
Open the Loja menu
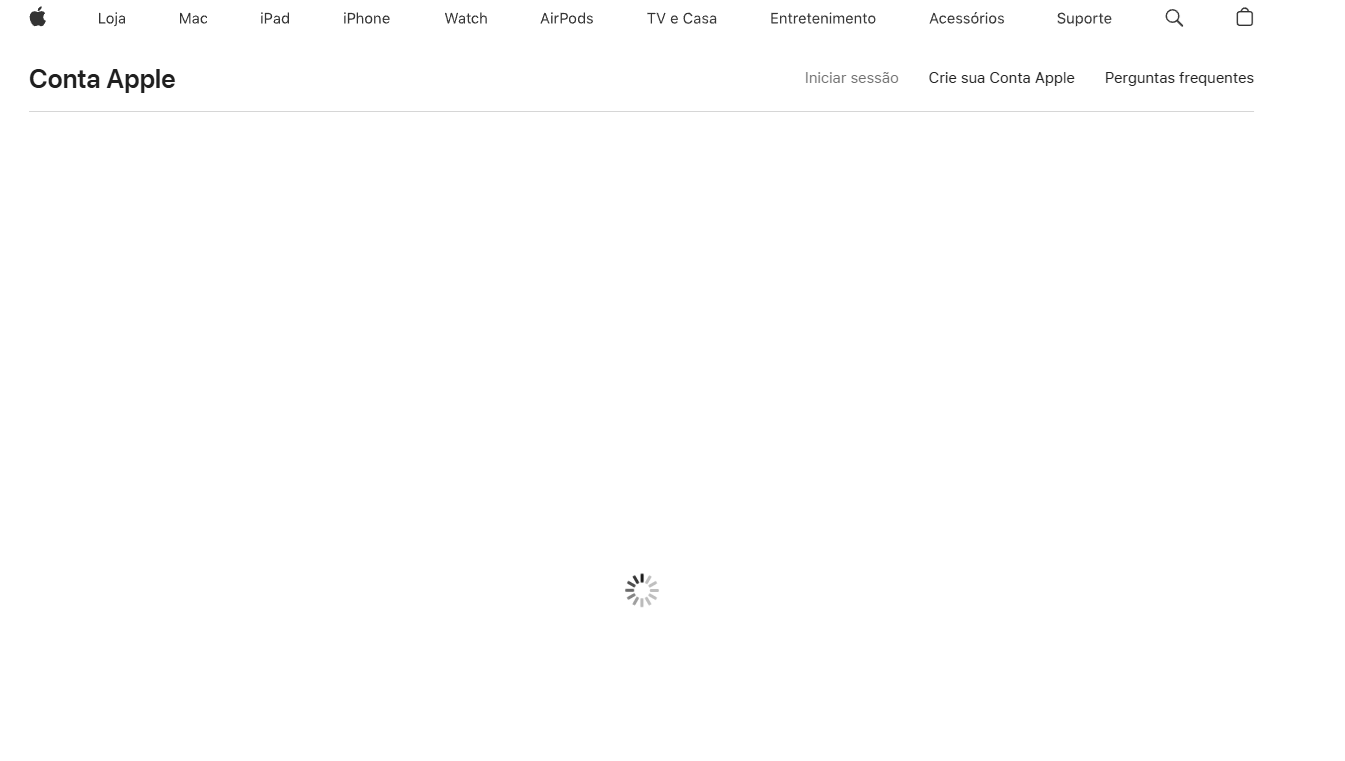(112, 19)
